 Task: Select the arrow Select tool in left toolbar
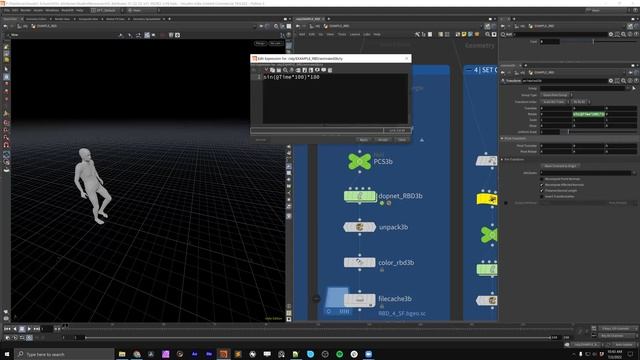[6, 69]
